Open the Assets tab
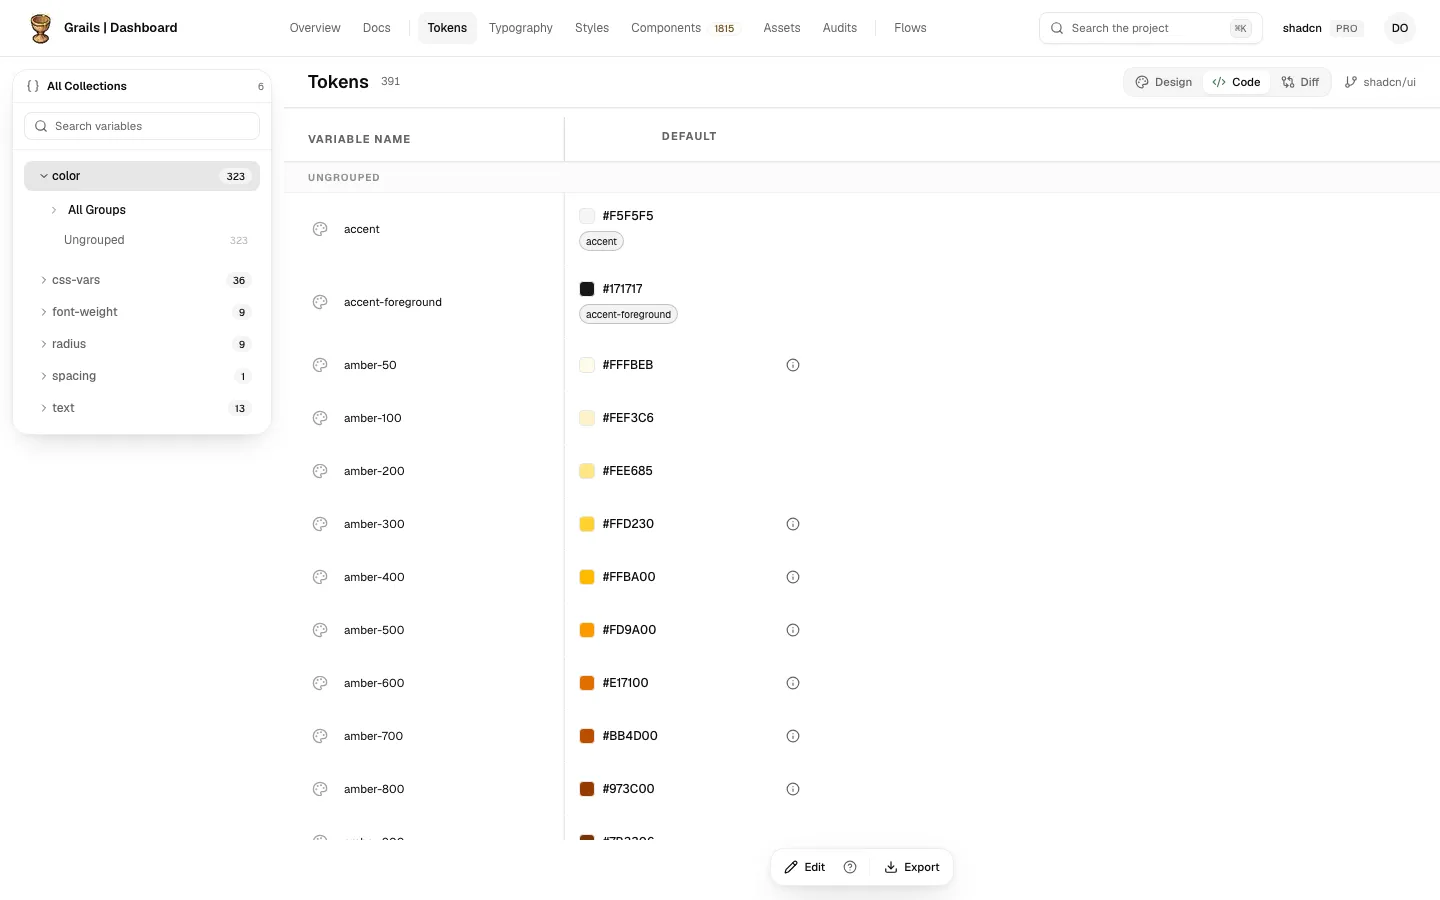Viewport: 1440px width, 900px height. click(x=782, y=28)
